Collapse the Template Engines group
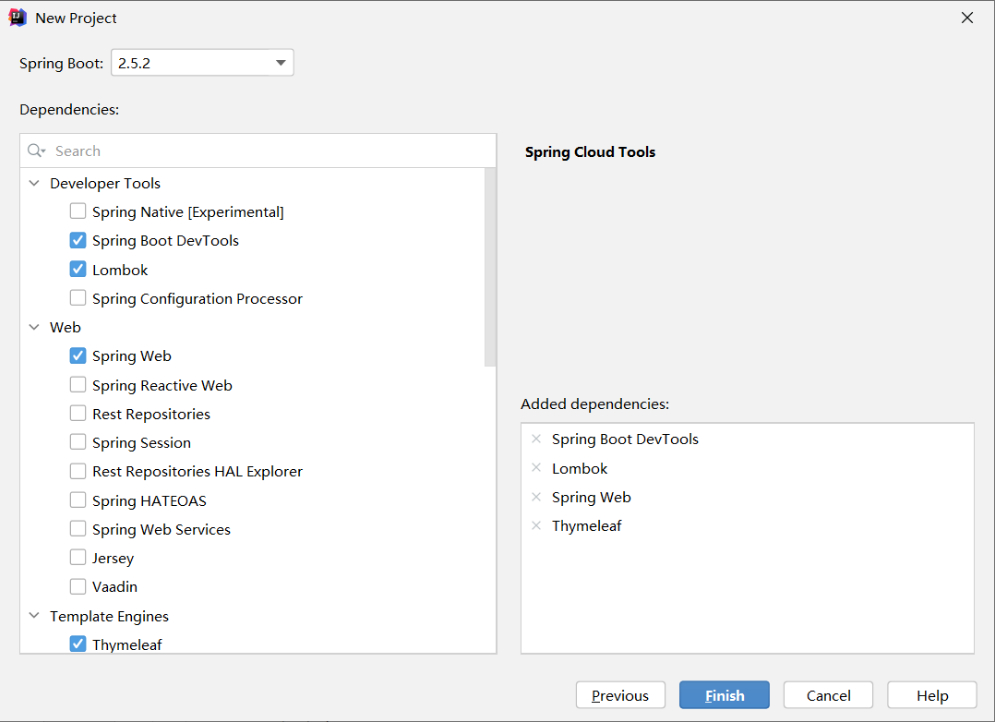Viewport: 996px width, 724px height. 35,617
